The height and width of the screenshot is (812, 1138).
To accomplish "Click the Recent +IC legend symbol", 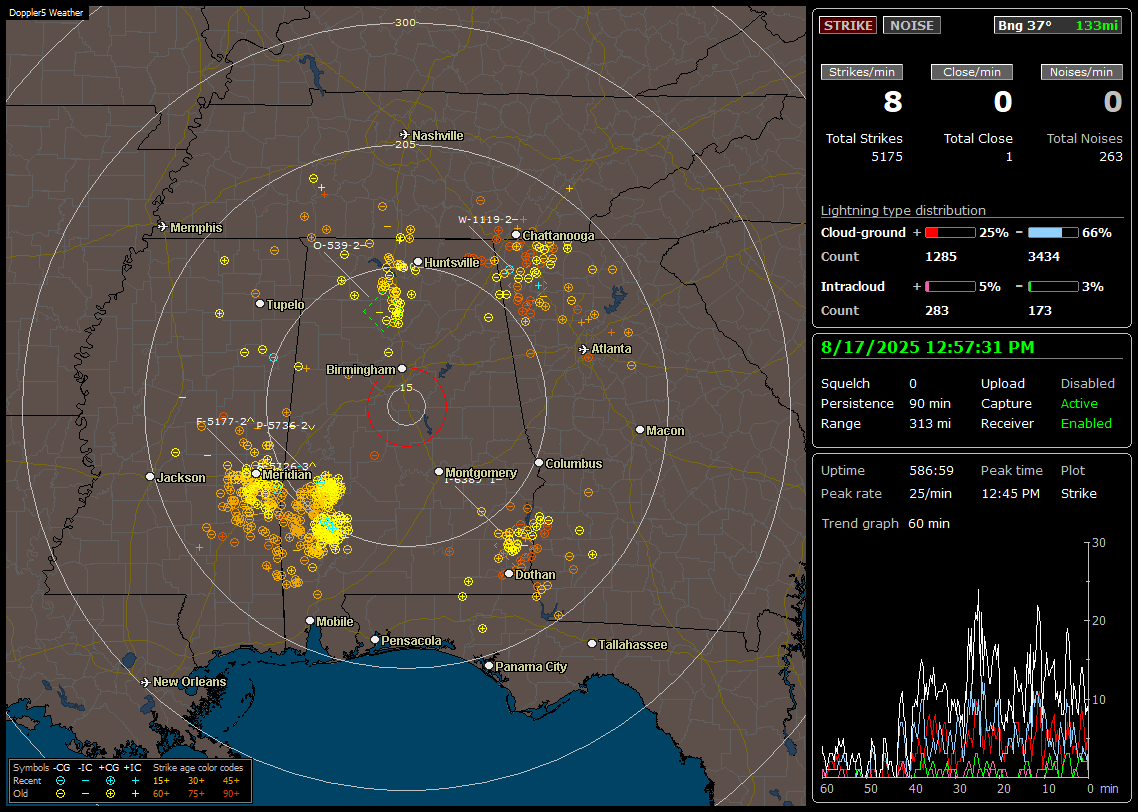I will coord(135,781).
